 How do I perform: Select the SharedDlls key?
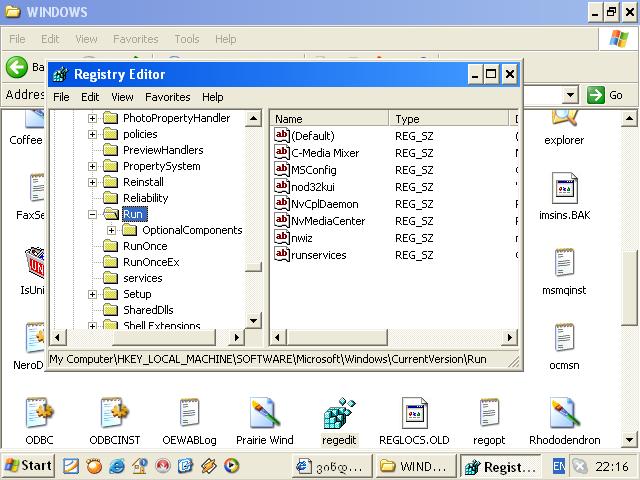[x=148, y=310]
